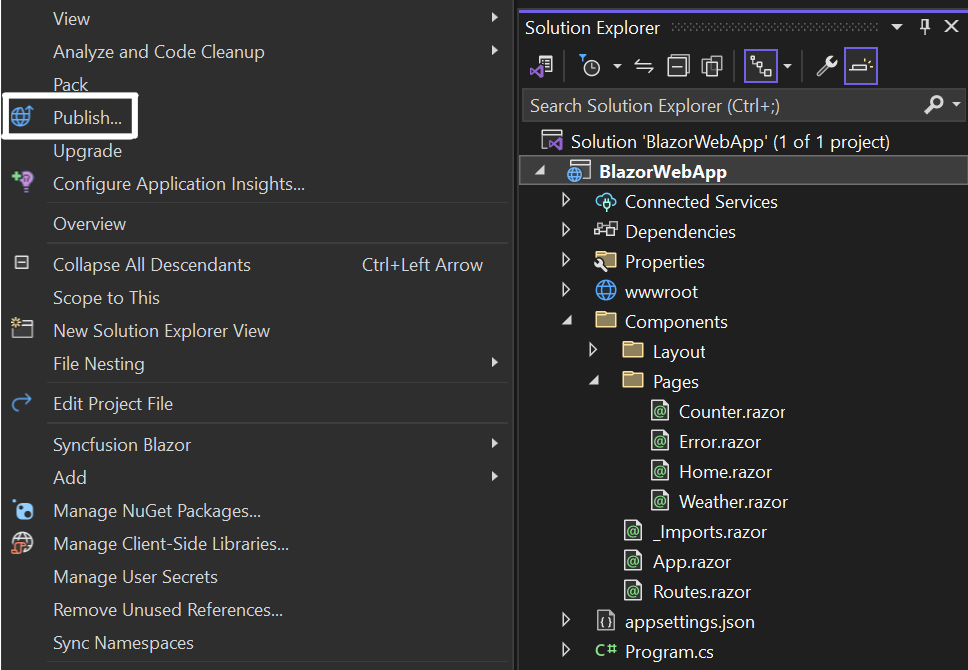Collapse the Components folder
The width and height of the screenshot is (968, 670).
tap(566, 321)
